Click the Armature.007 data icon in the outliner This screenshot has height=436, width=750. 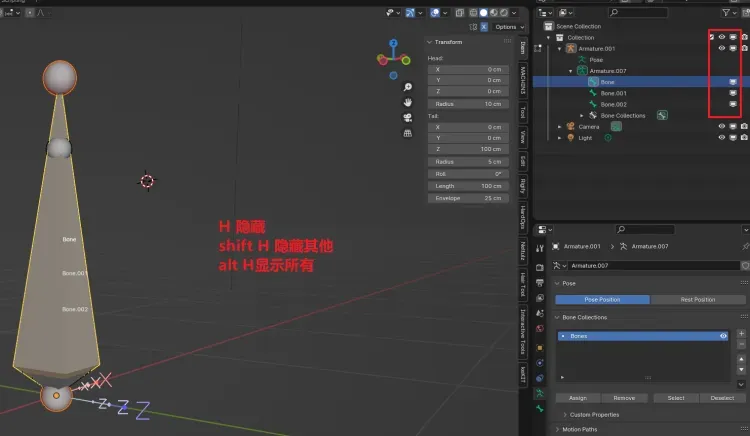(582, 71)
